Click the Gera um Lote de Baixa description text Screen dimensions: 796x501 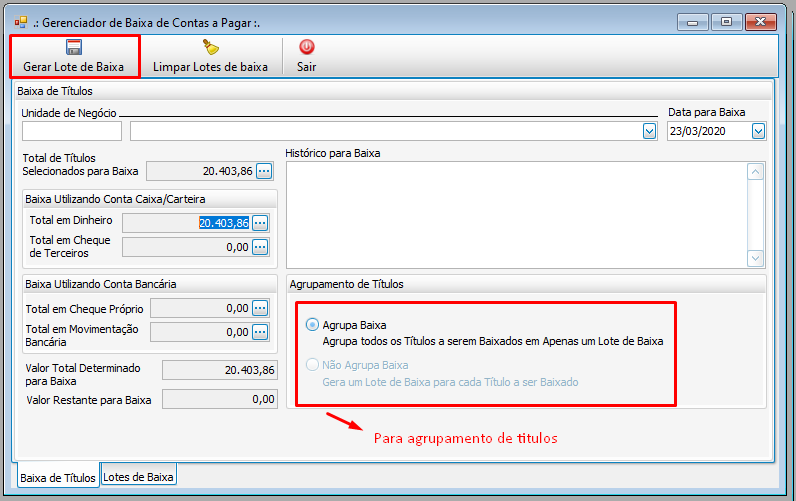click(x=450, y=382)
